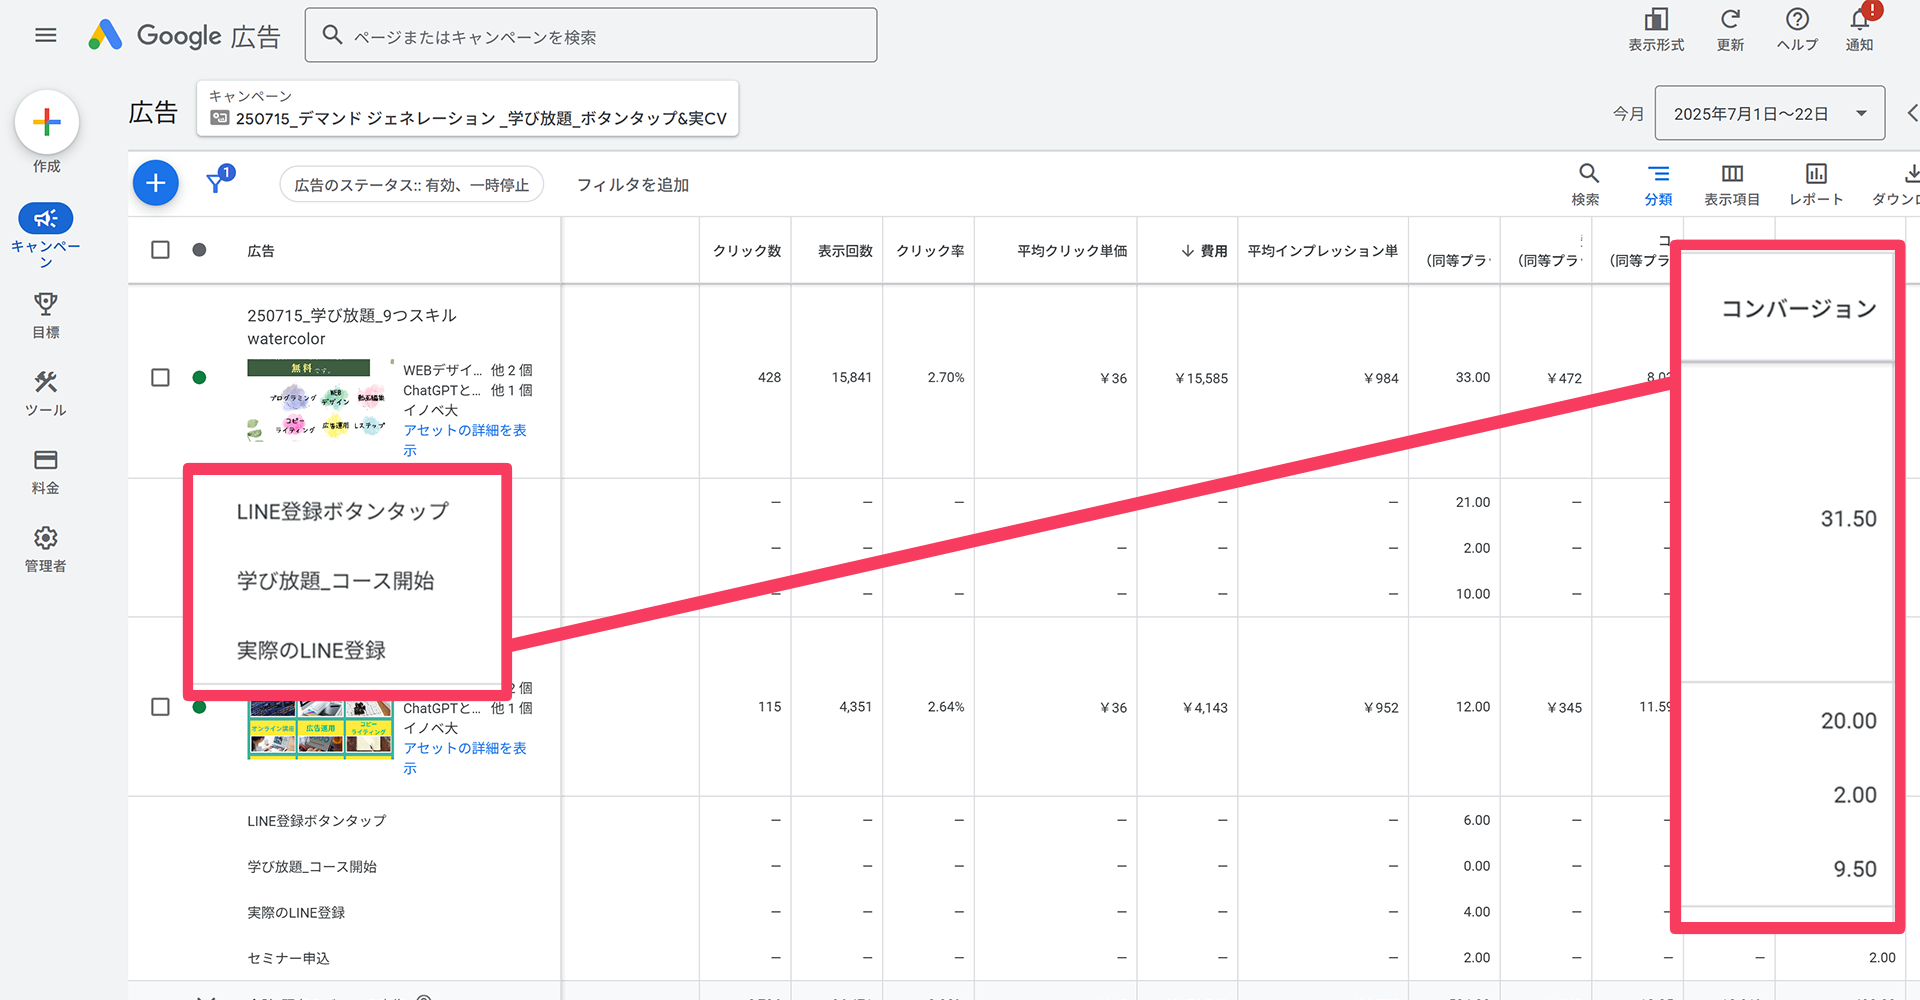Click the 表示形式 appearance icon
Image resolution: width=1920 pixels, height=1000 pixels.
click(x=1656, y=21)
